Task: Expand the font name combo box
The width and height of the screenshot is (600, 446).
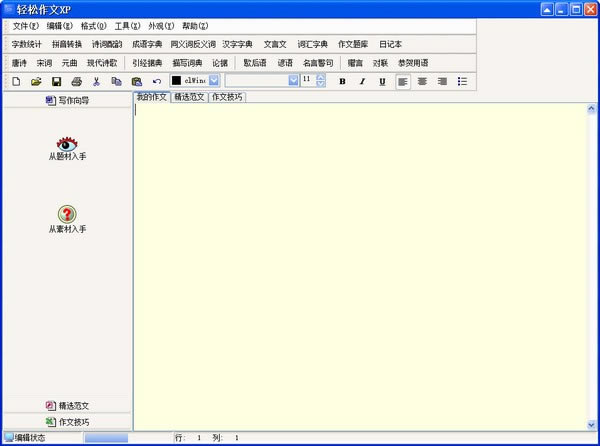Action: tap(293, 81)
